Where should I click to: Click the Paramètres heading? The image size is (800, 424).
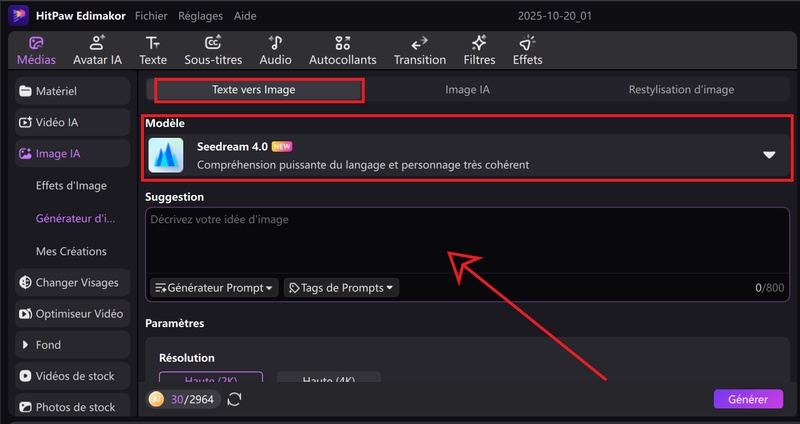tap(174, 323)
